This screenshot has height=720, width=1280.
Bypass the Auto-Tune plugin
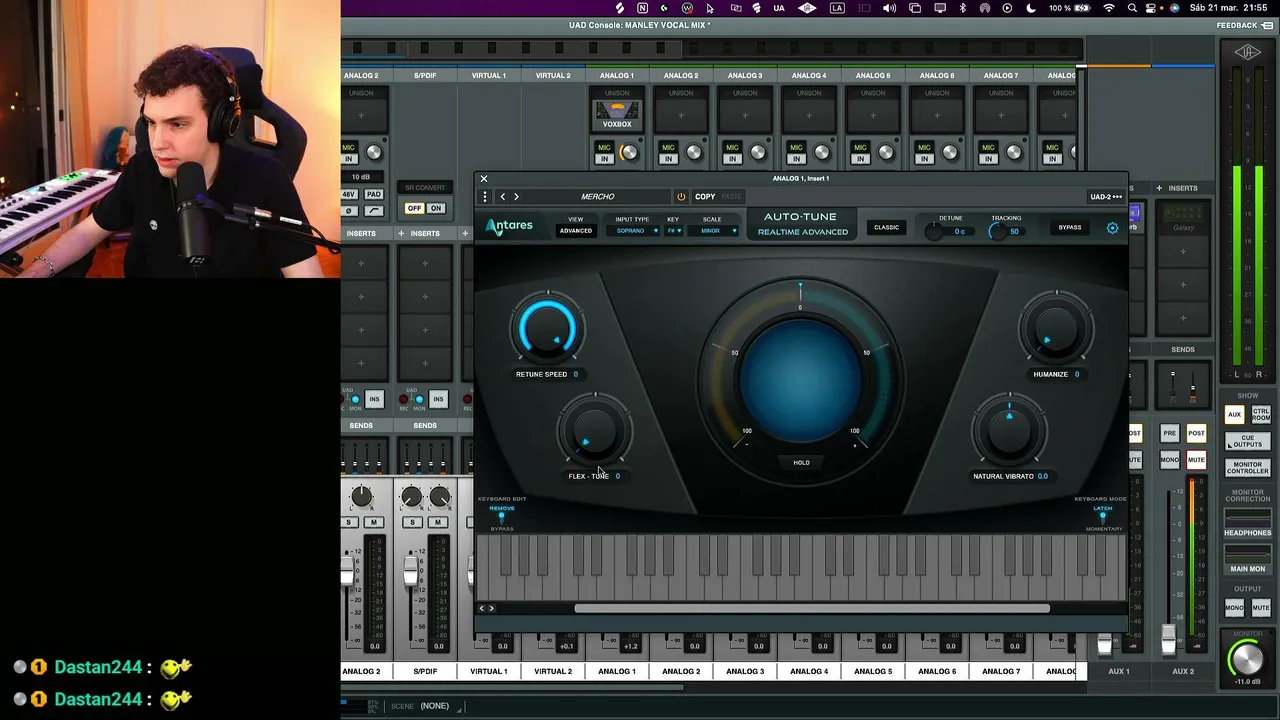1070,228
